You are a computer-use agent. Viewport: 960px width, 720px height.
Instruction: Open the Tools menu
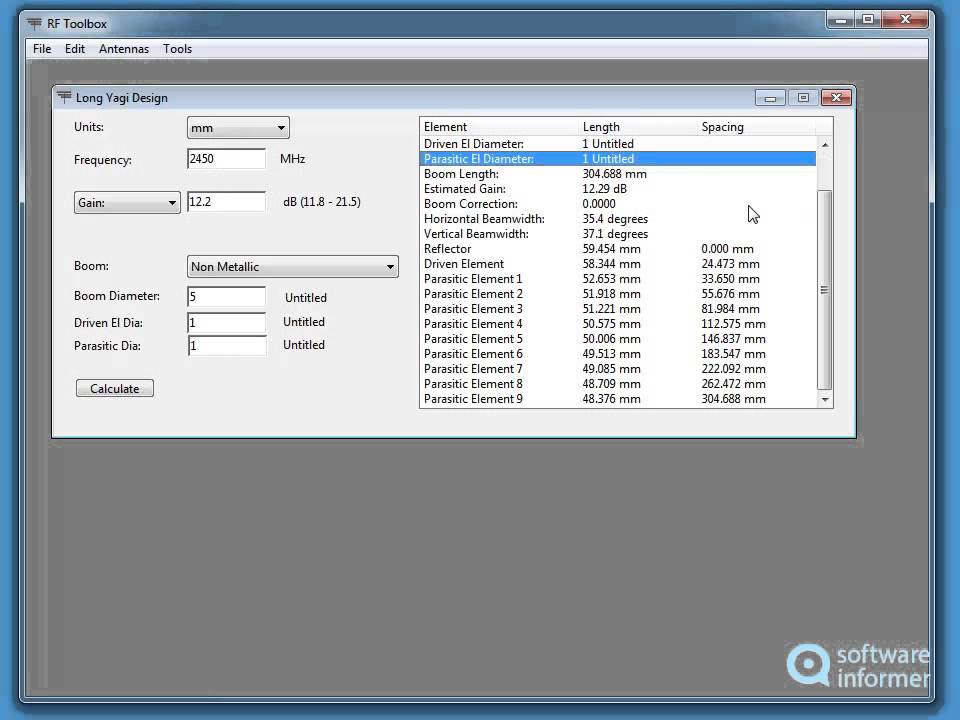click(x=178, y=49)
